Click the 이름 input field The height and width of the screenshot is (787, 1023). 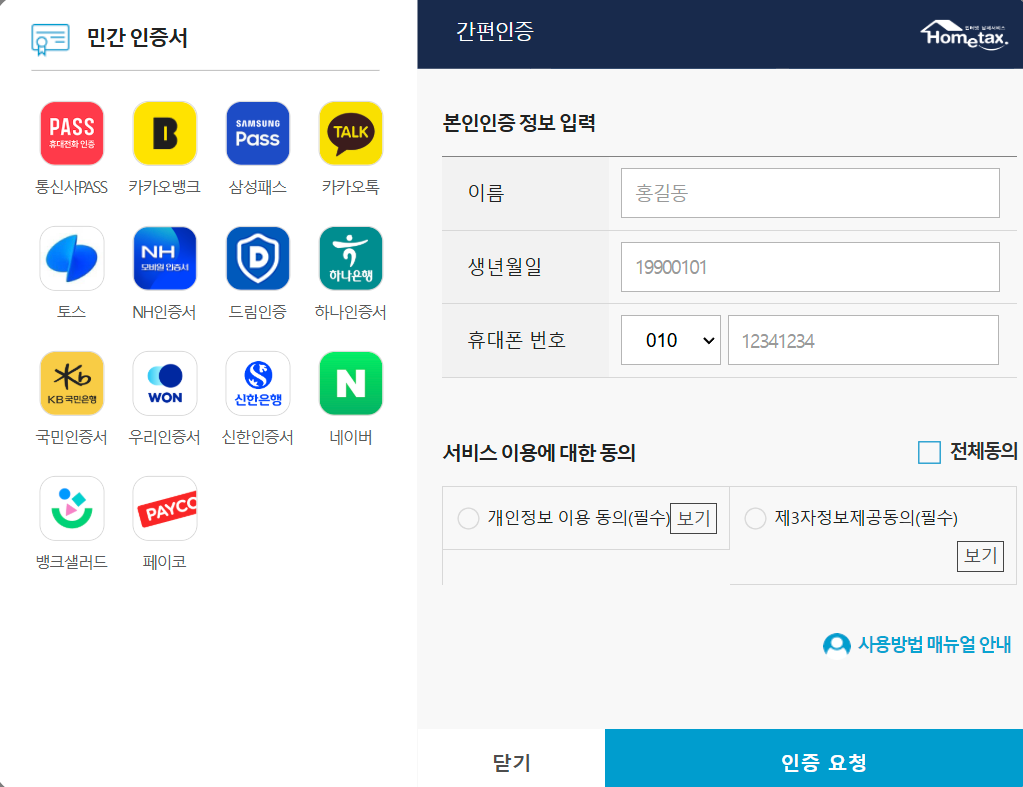[x=809, y=192]
